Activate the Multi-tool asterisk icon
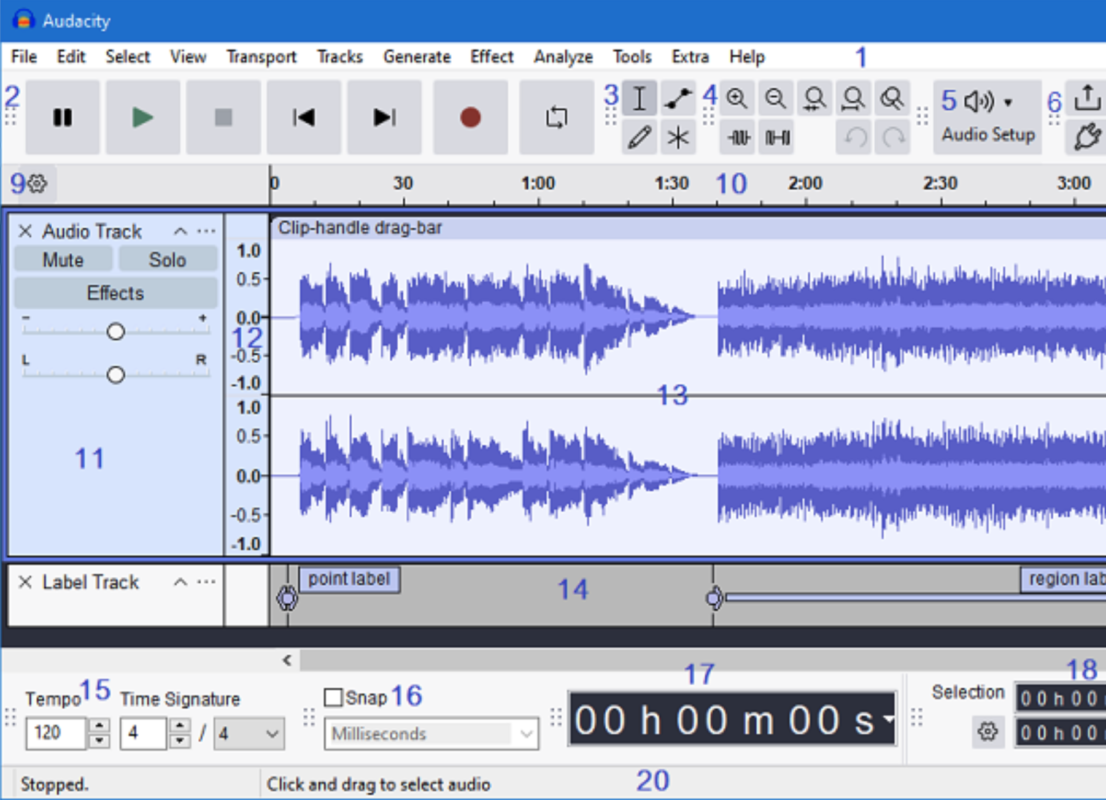 678,137
